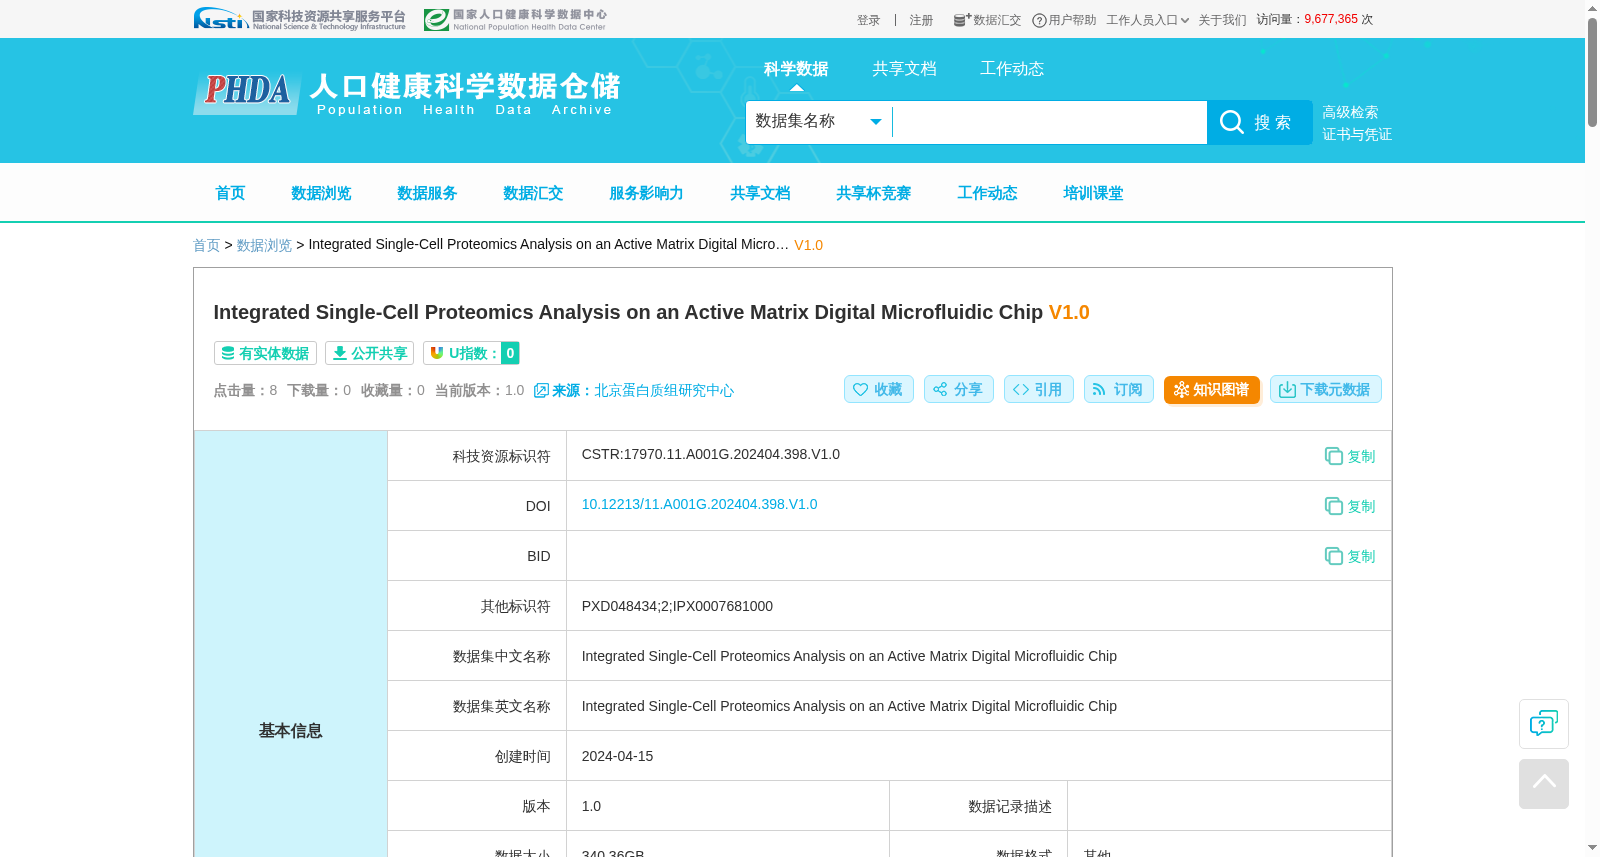
Task: Click the magnifier search button
Action: [1259, 122]
